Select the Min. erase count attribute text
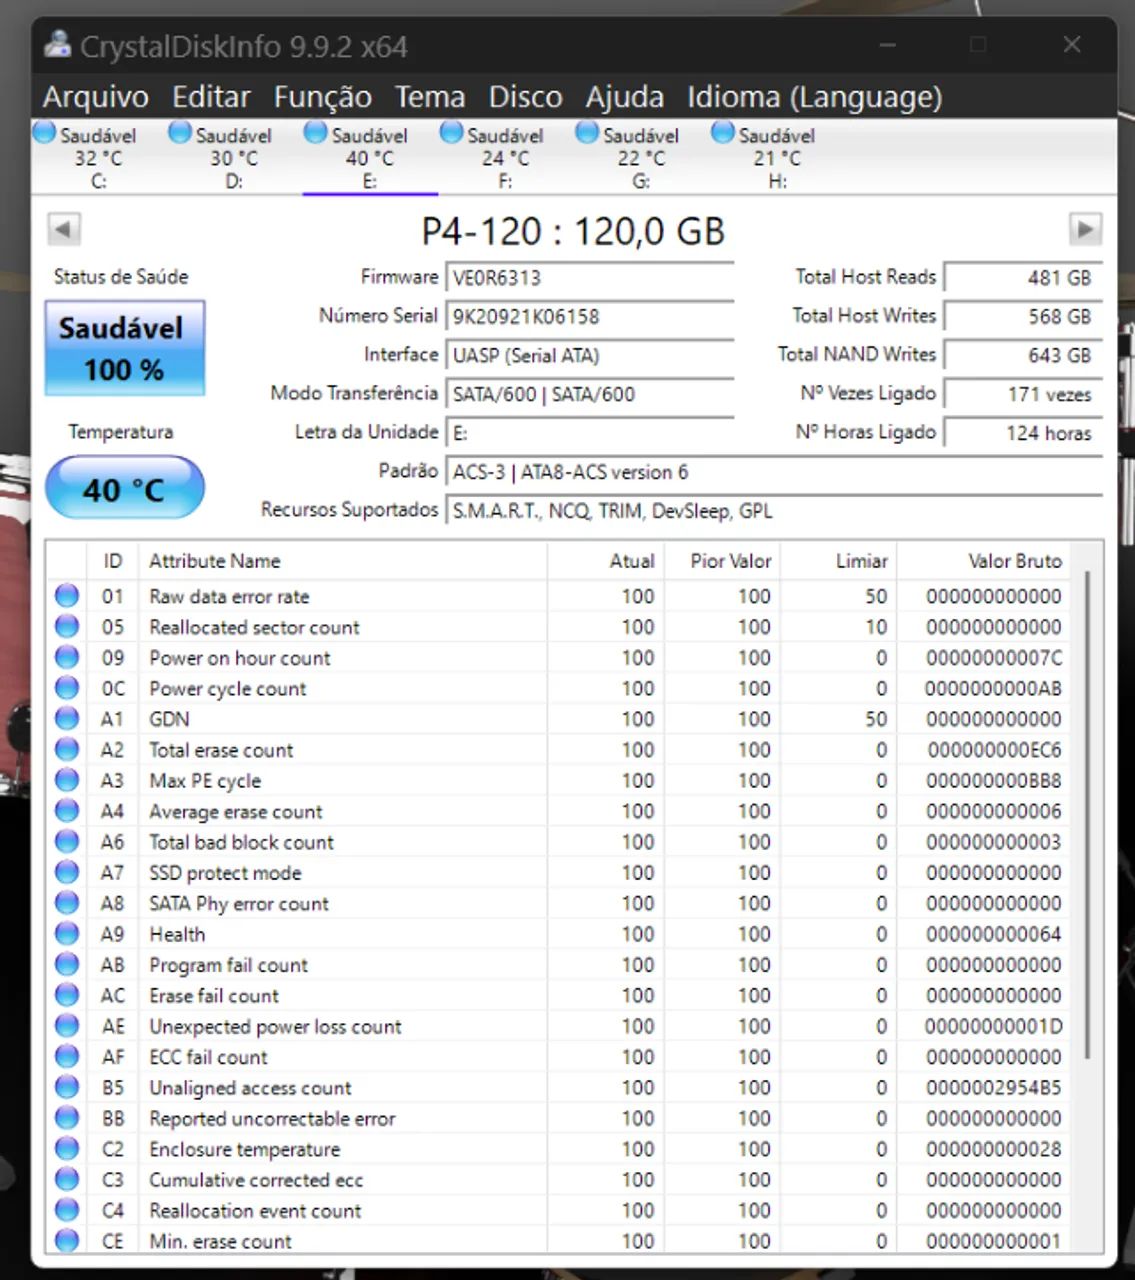1135x1280 pixels. (220, 1241)
